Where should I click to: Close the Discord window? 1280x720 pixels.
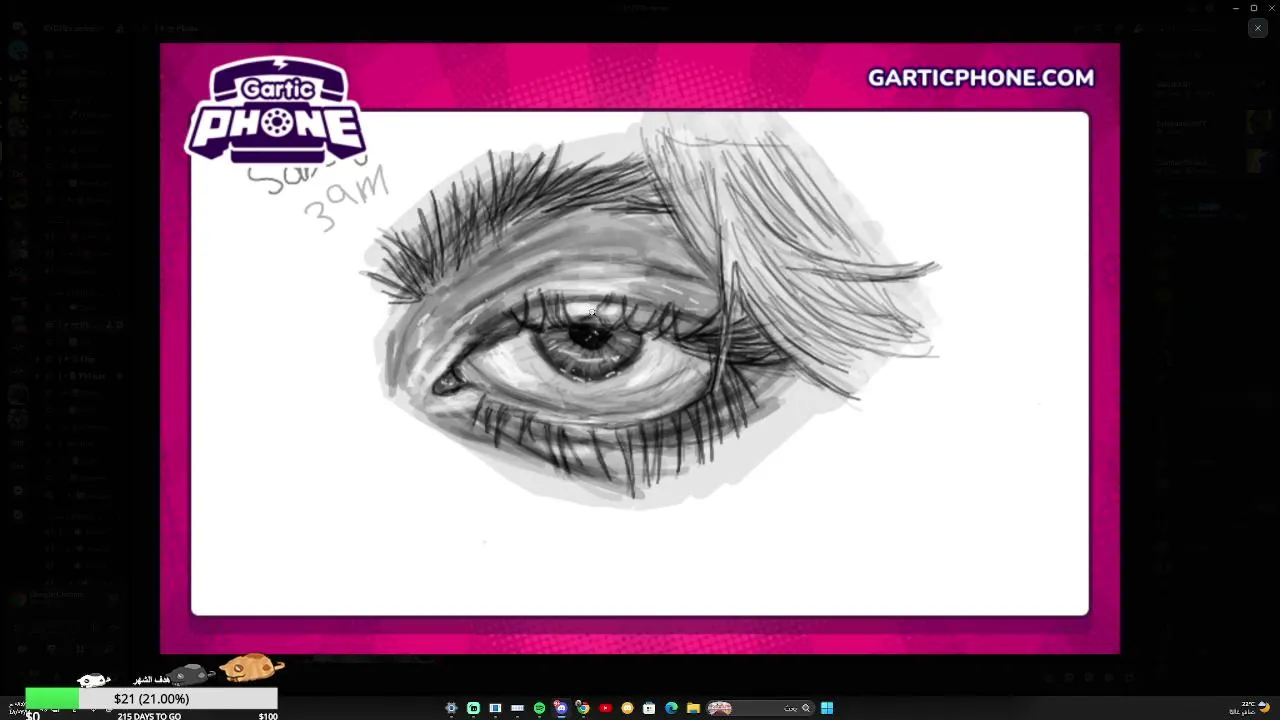(1271, 8)
